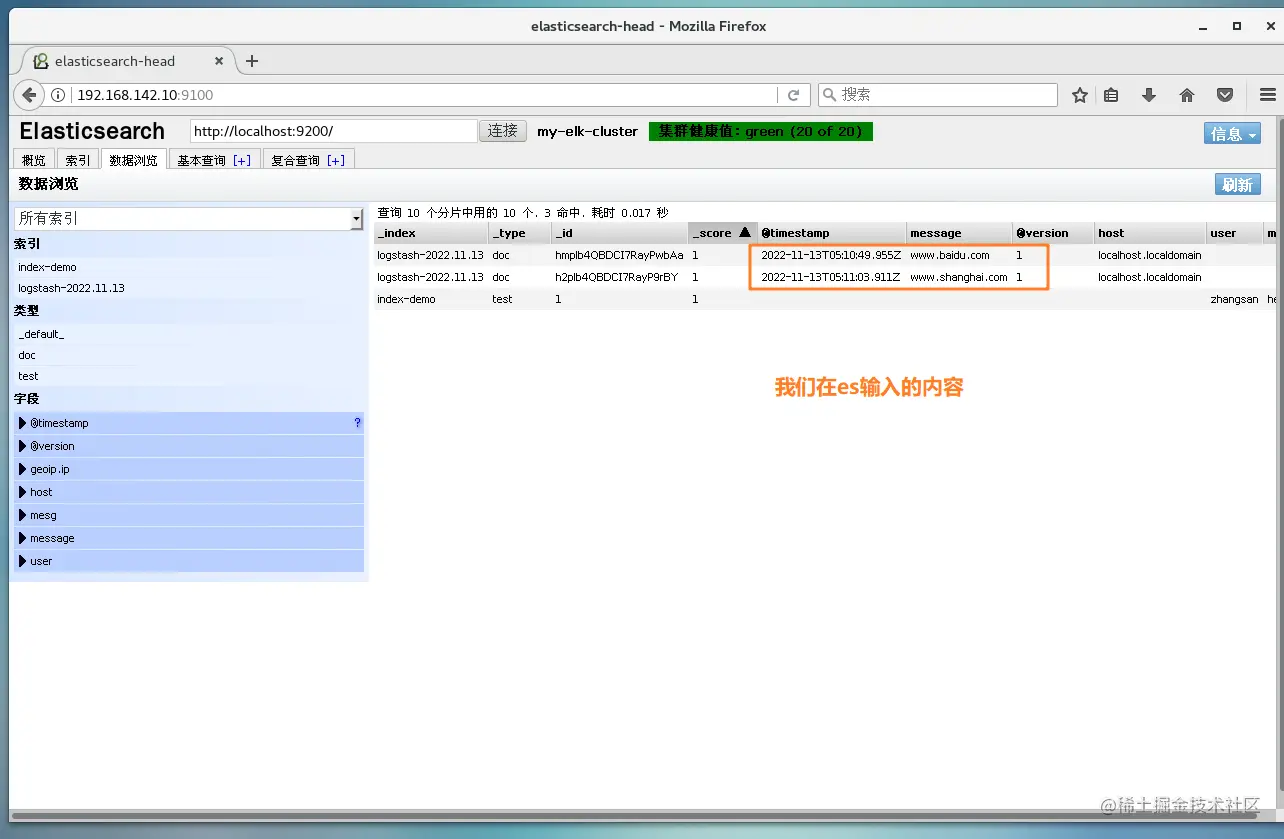
Task: Click the Firefox home icon
Action: click(x=1186, y=94)
